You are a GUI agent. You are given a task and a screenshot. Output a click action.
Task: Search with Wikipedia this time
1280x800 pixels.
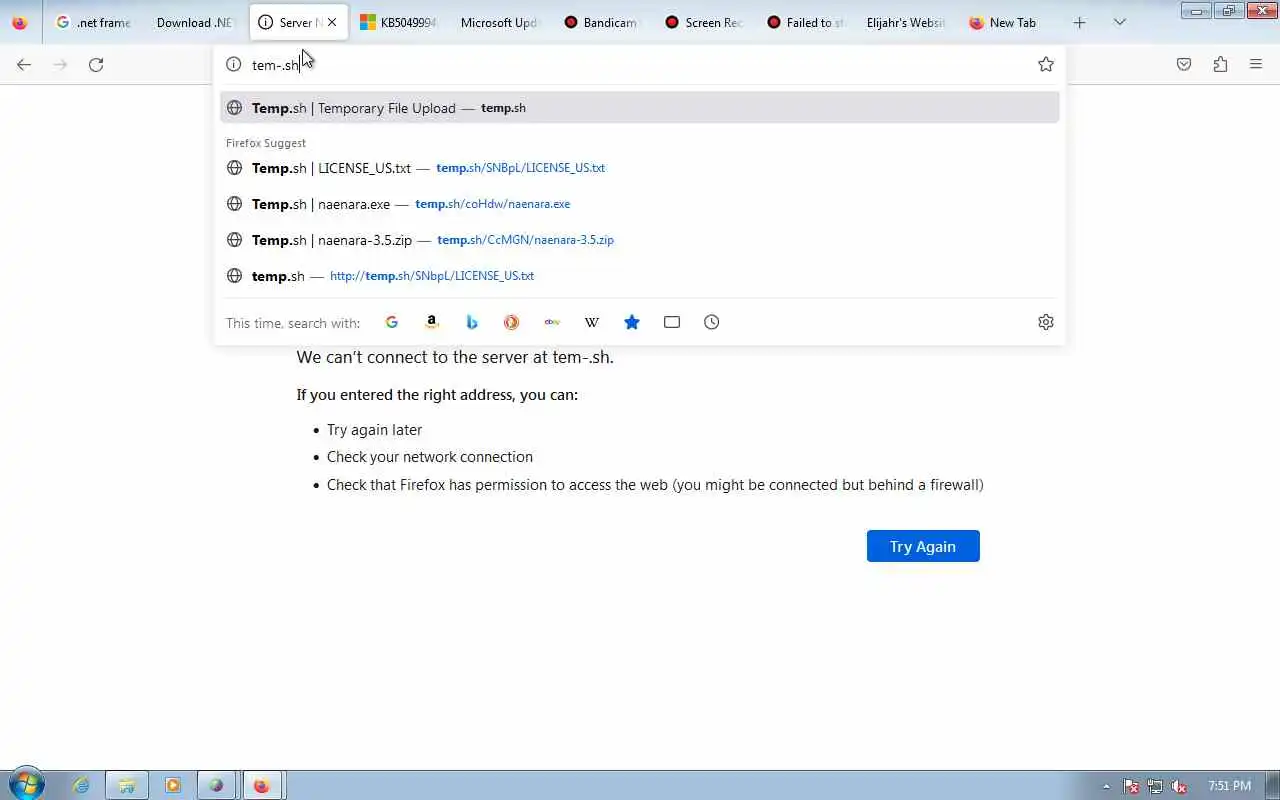pyautogui.click(x=592, y=322)
